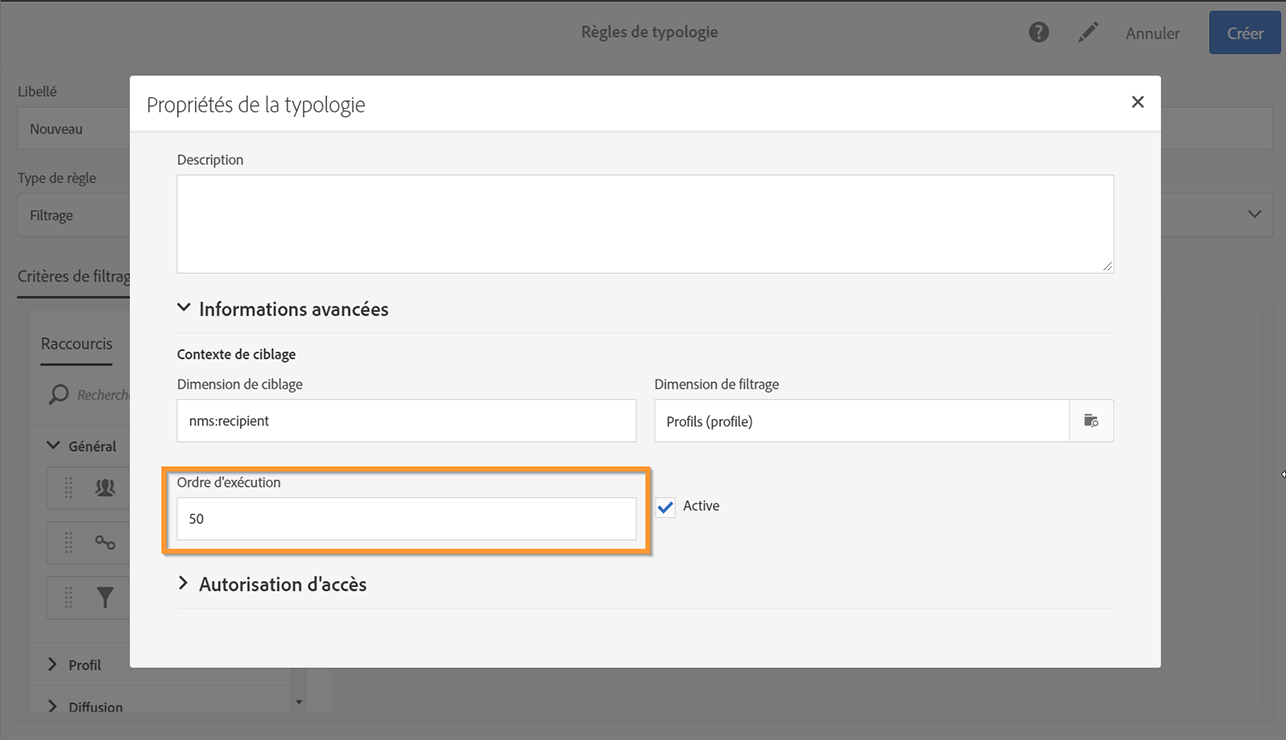Focus the Description text area
The height and width of the screenshot is (740, 1286).
pos(645,224)
